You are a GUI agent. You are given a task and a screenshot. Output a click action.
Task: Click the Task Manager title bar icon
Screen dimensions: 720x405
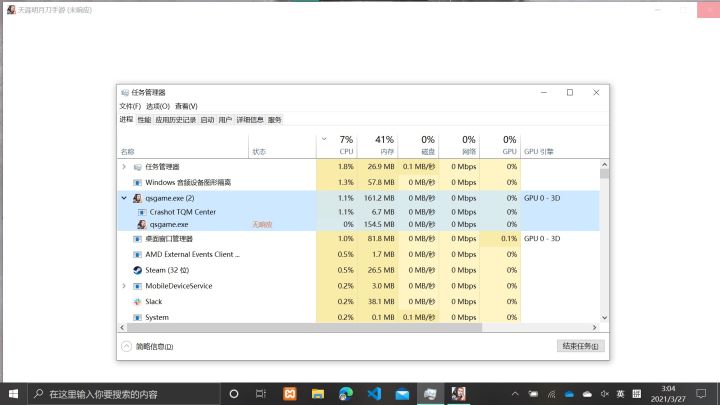tap(124, 93)
